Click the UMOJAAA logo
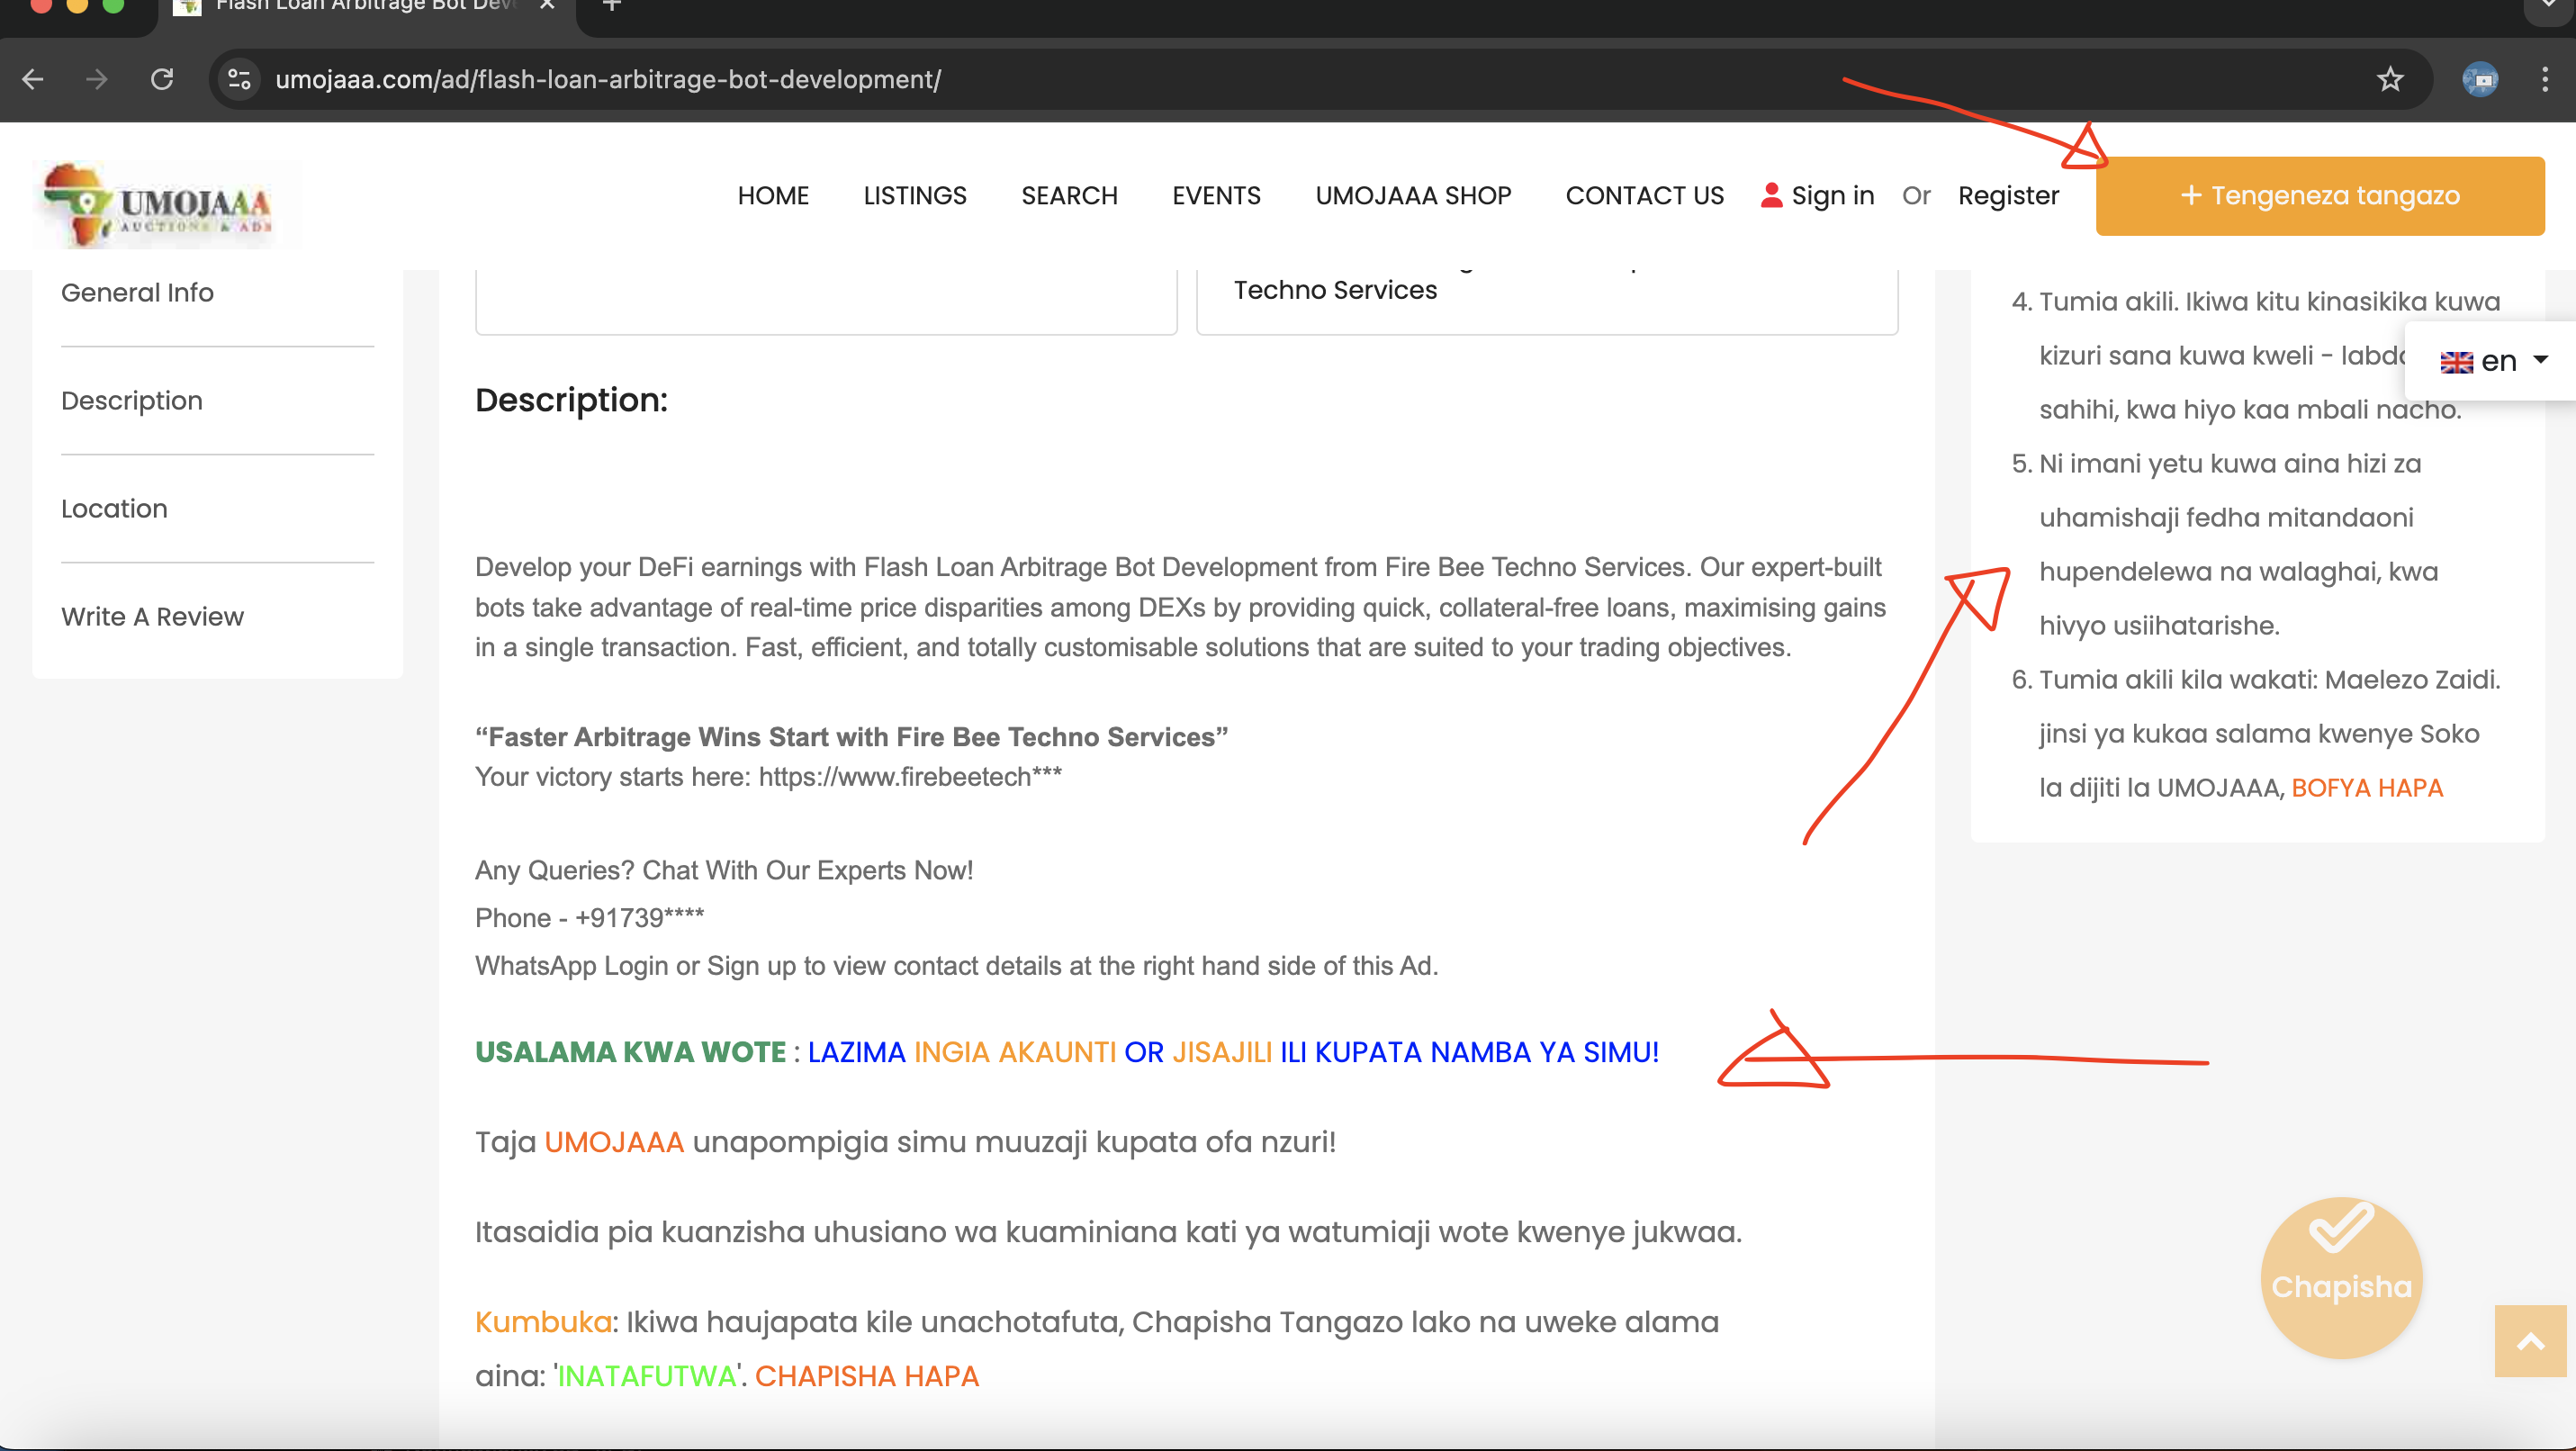The image size is (2576, 1451). [166, 204]
